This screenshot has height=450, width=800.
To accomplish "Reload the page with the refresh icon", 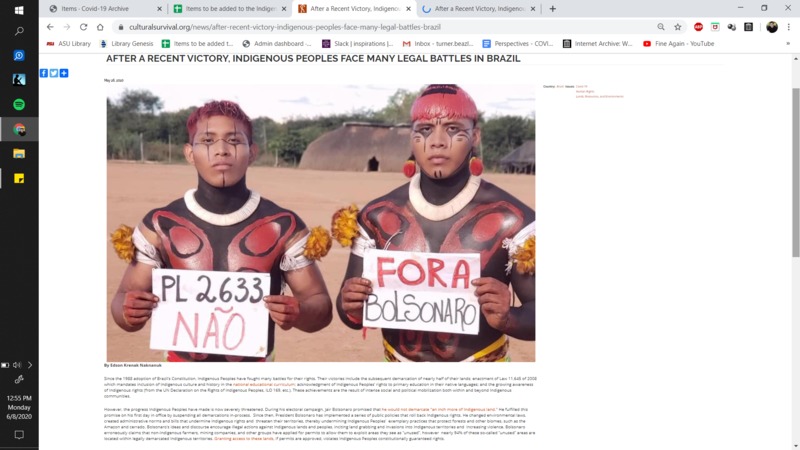I will (x=83, y=27).
